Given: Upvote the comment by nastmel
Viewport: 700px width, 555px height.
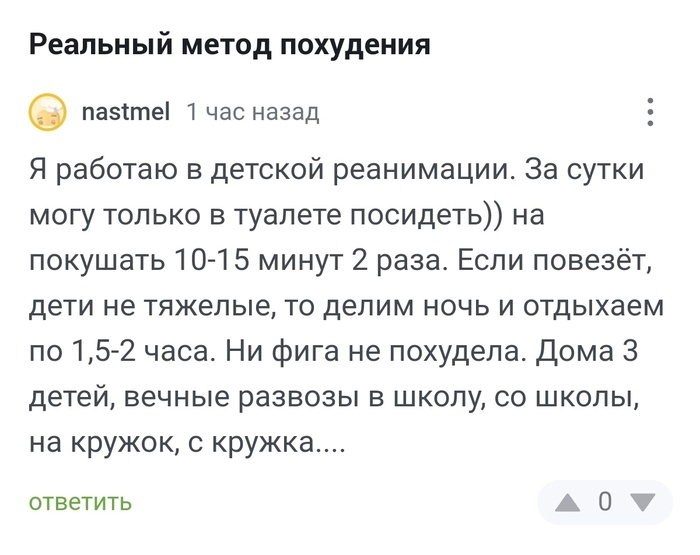Looking at the screenshot, I should [x=568, y=502].
